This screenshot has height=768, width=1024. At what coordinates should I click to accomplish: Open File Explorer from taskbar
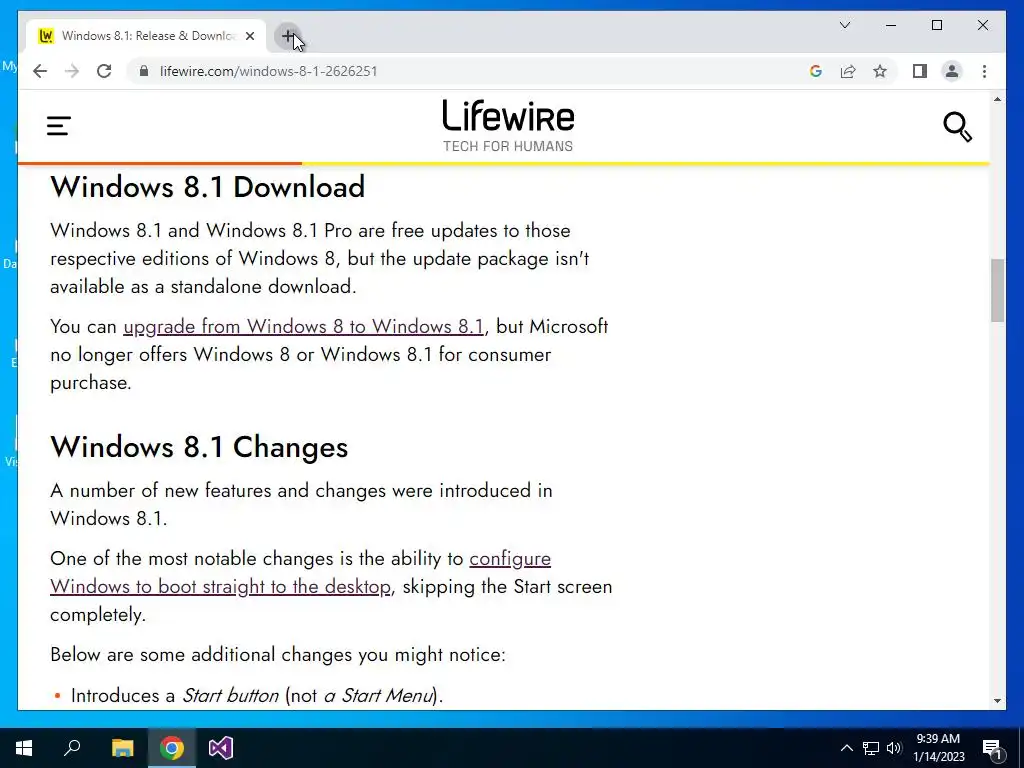click(122, 748)
